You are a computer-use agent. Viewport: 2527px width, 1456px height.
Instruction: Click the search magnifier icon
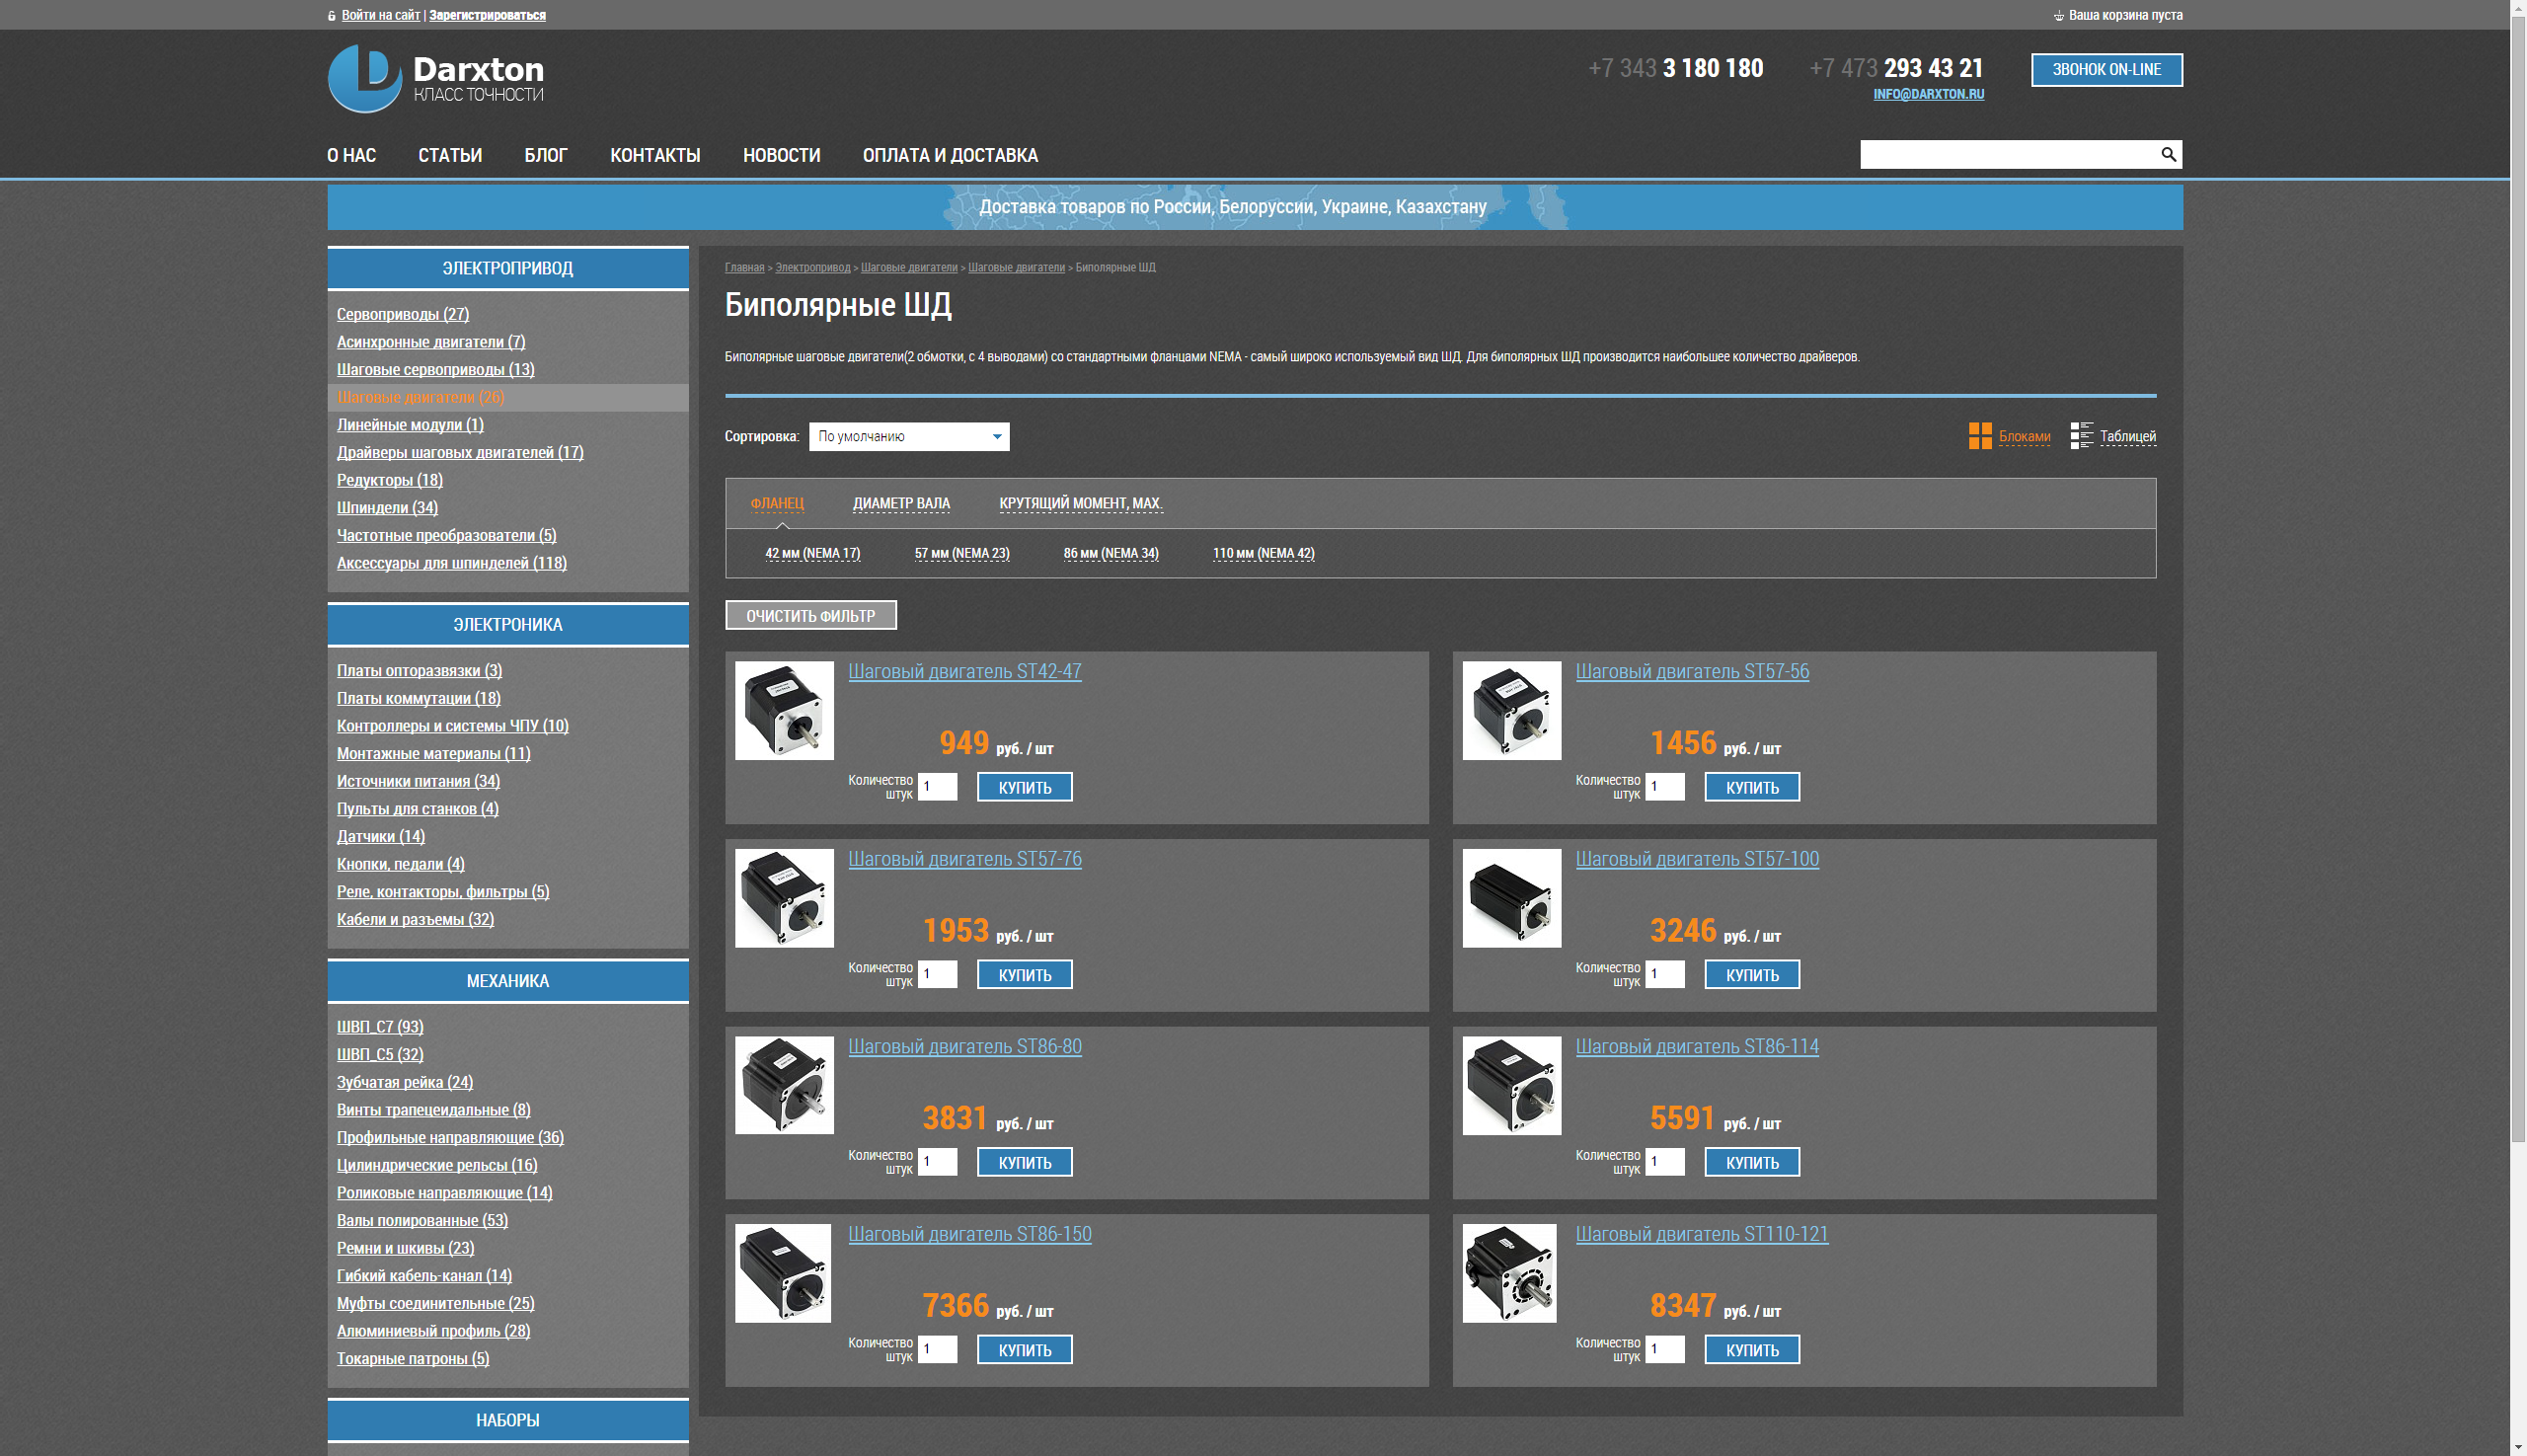2167,154
